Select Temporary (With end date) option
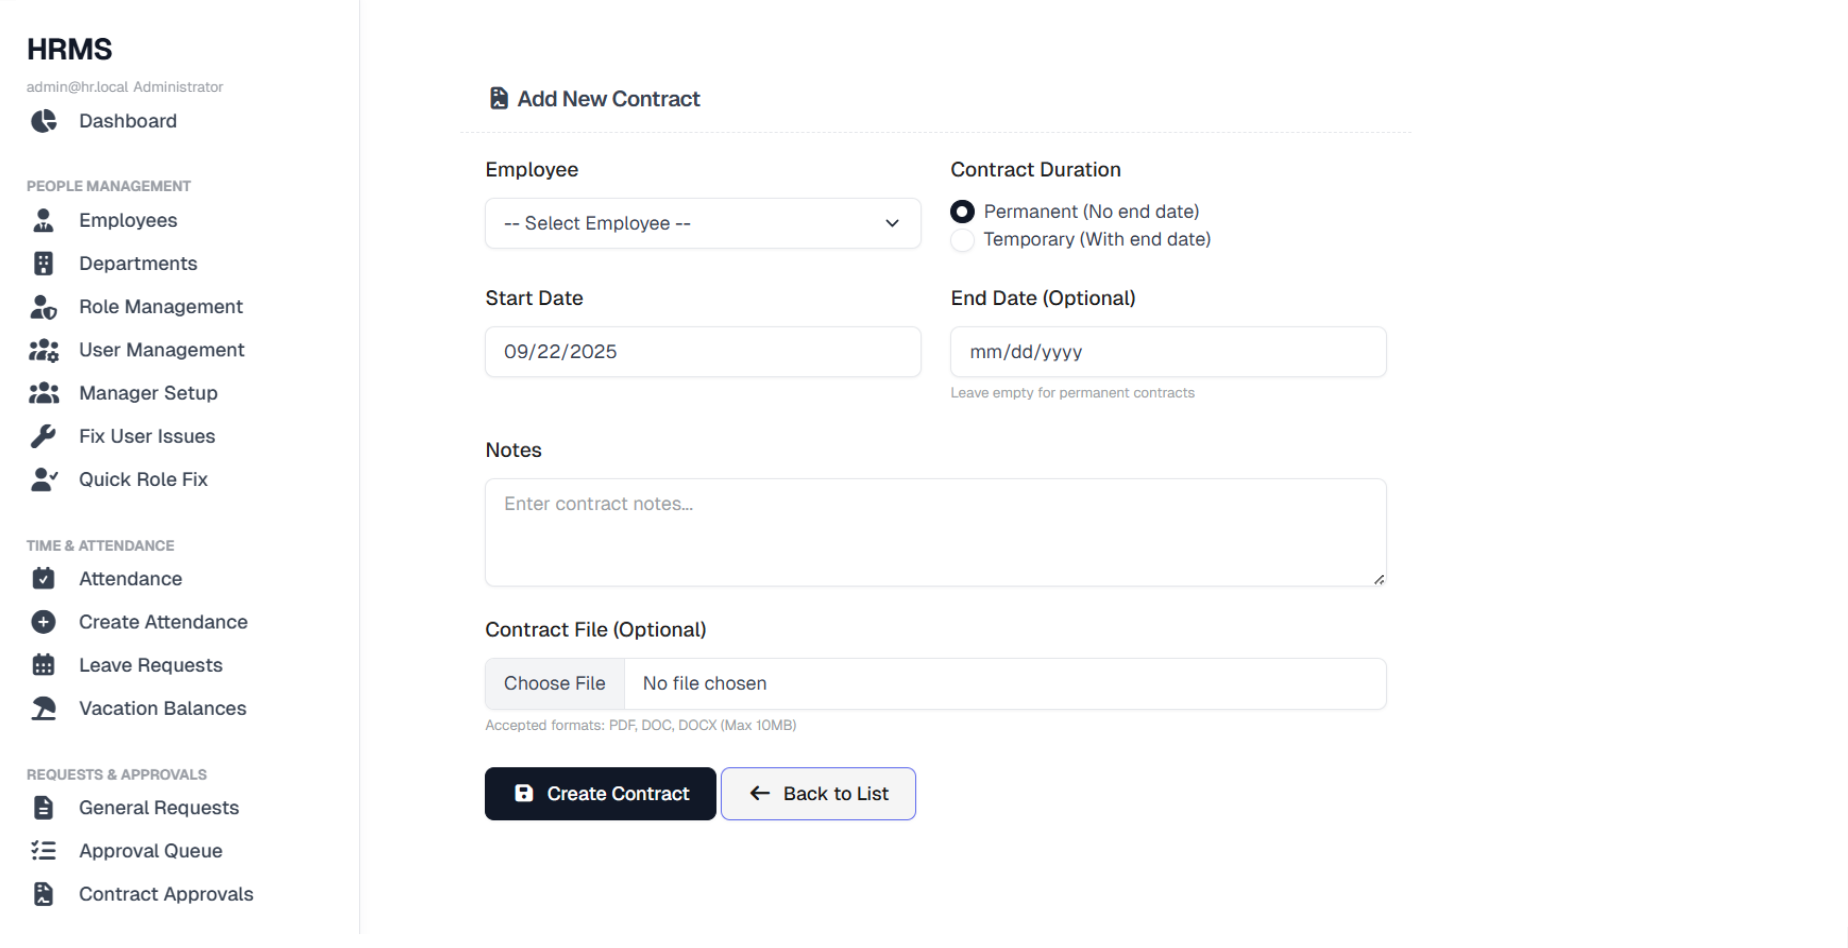The width and height of the screenshot is (1848, 948). pos(961,240)
